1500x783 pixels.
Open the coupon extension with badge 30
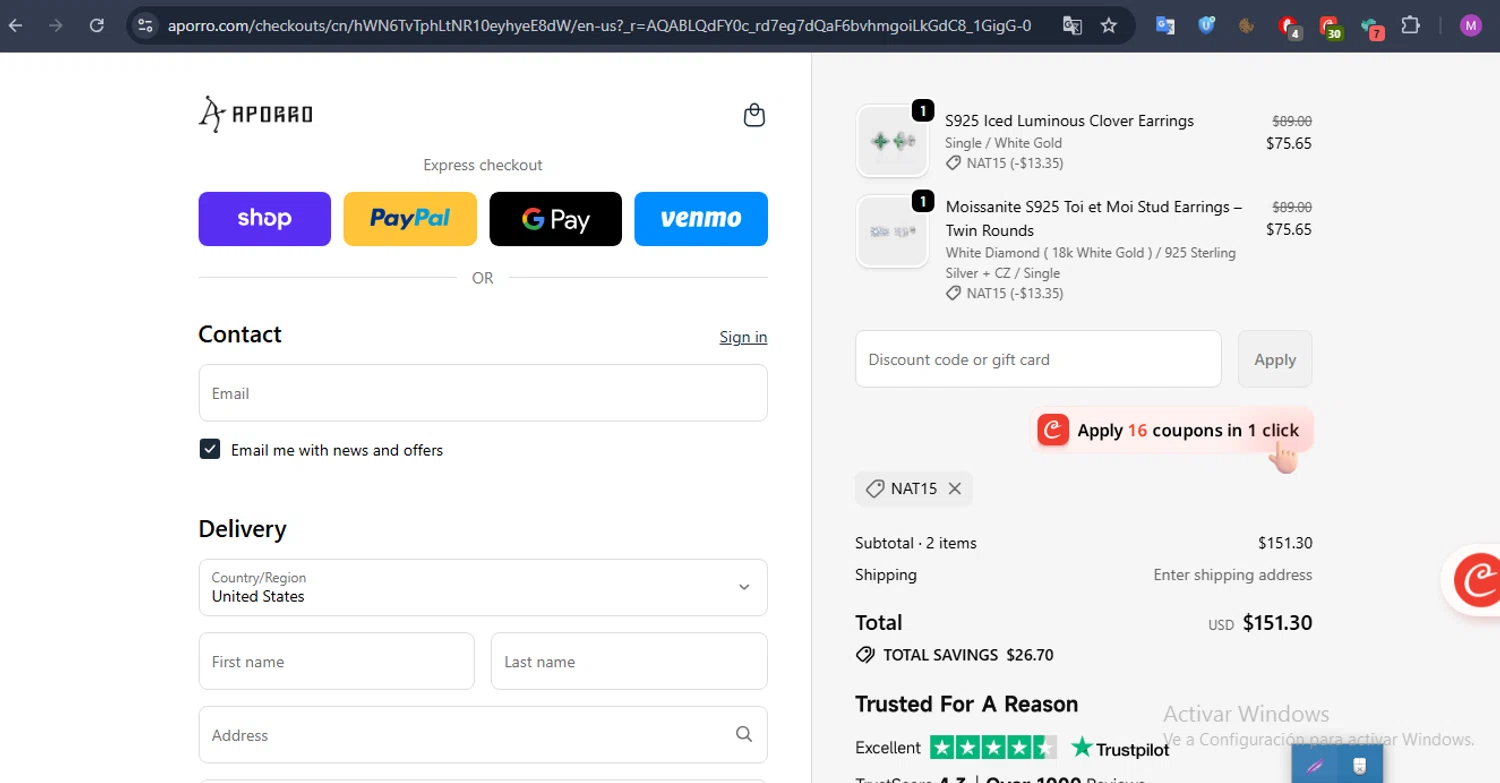(1329, 27)
